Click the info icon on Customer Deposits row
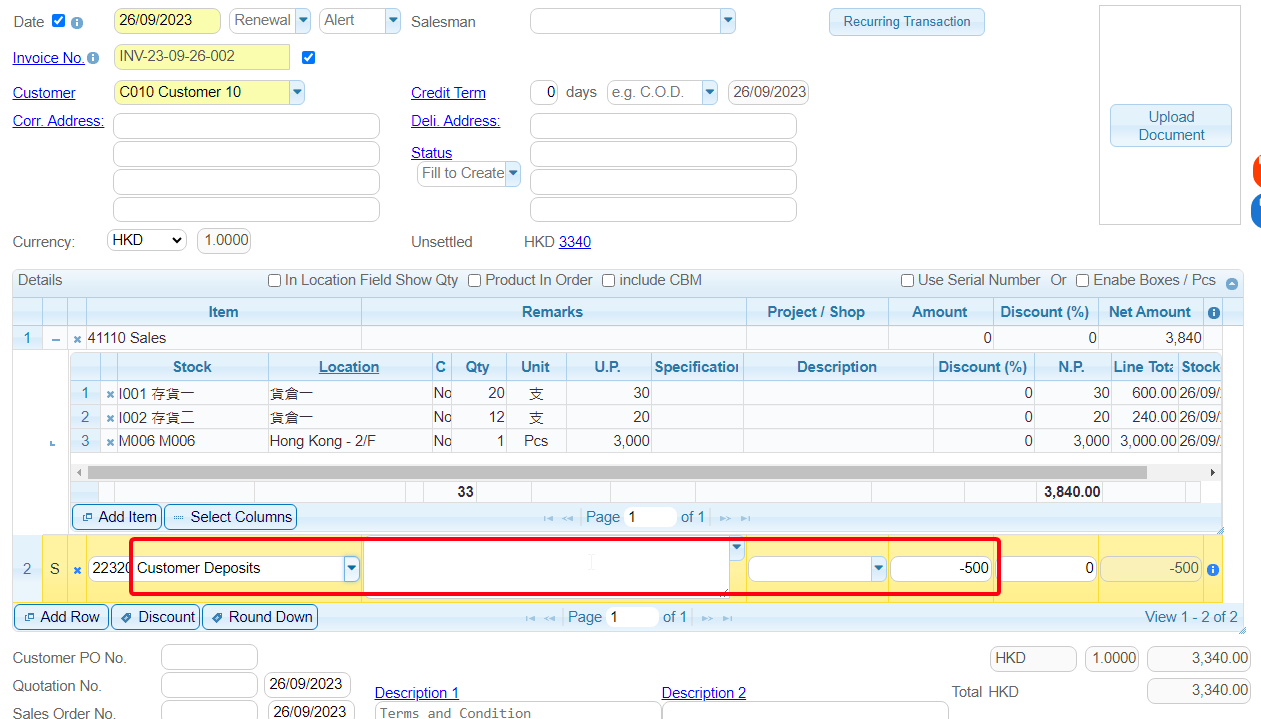This screenshot has height=719, width=1261. tap(1213, 570)
